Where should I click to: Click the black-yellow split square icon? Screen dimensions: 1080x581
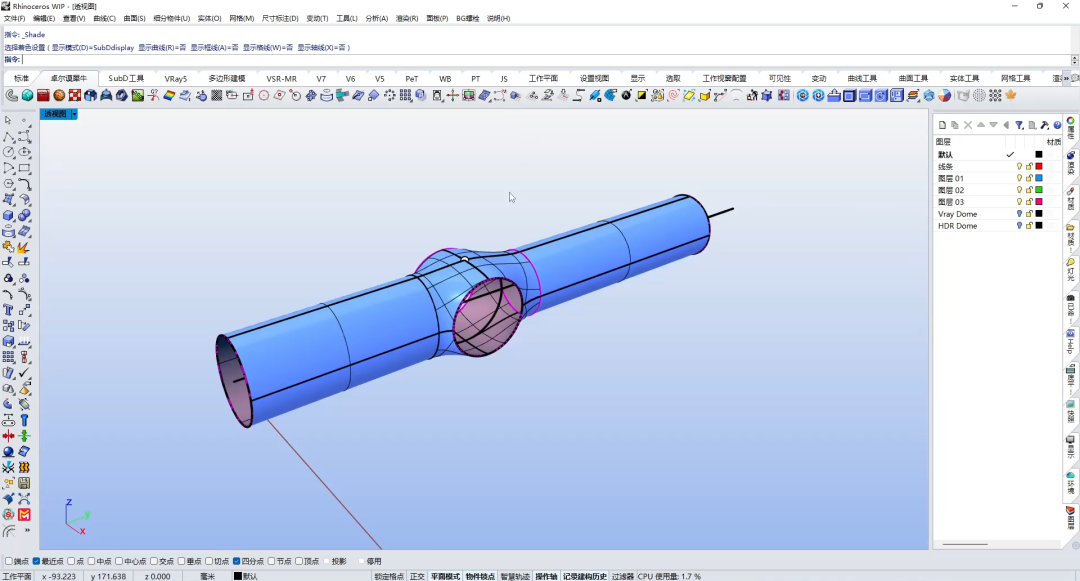[641, 96]
